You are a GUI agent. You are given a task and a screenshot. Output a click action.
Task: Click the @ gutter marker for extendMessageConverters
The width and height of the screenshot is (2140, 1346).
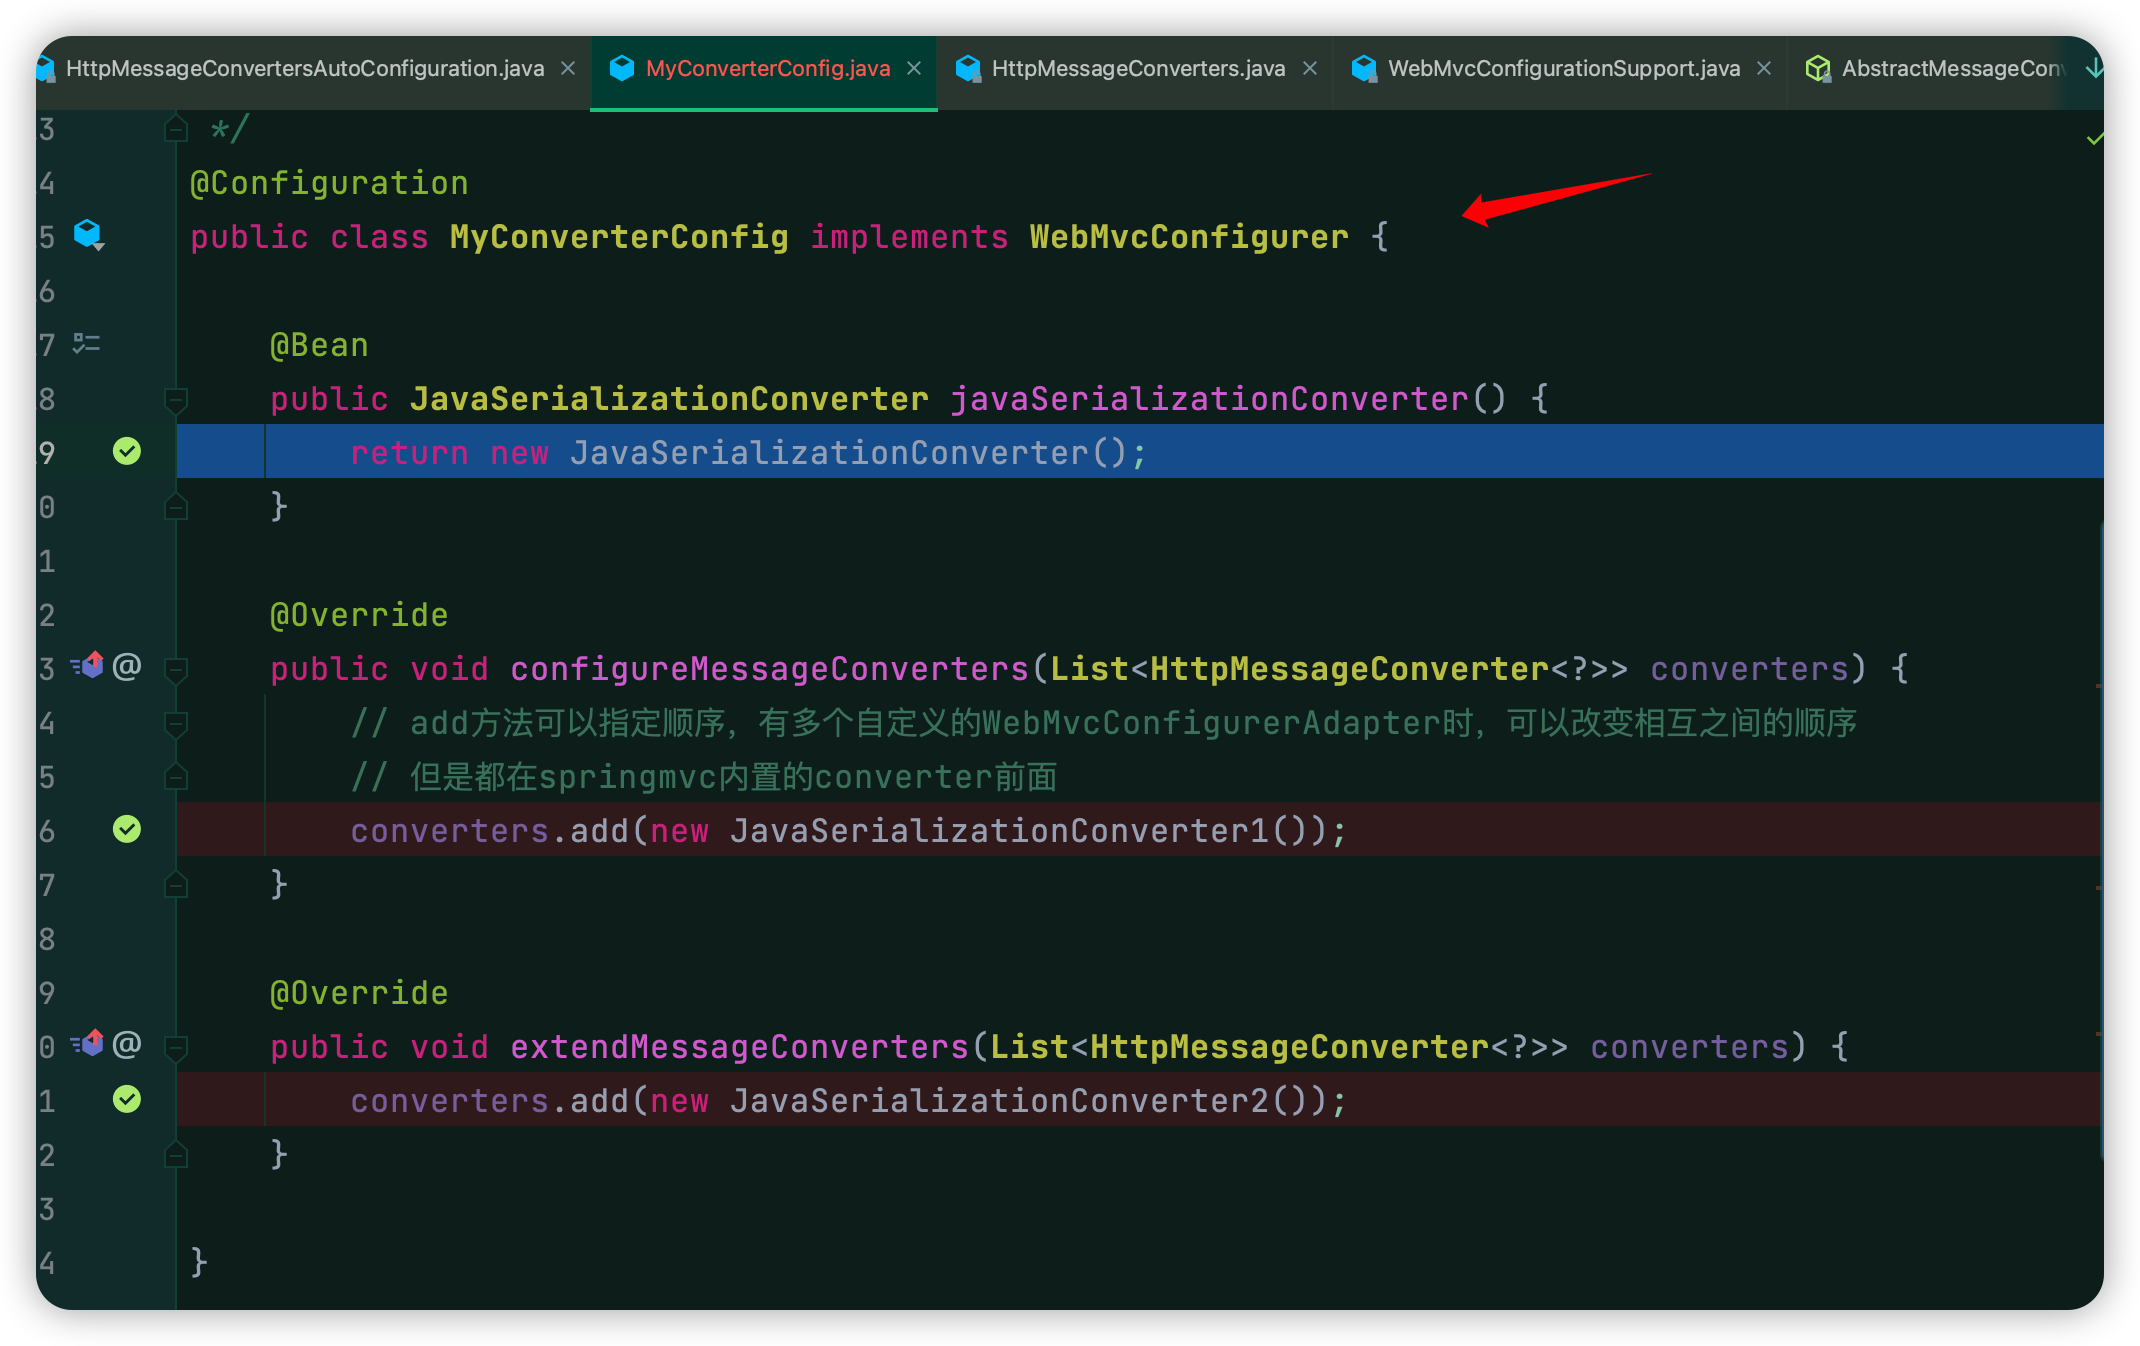point(127,1044)
